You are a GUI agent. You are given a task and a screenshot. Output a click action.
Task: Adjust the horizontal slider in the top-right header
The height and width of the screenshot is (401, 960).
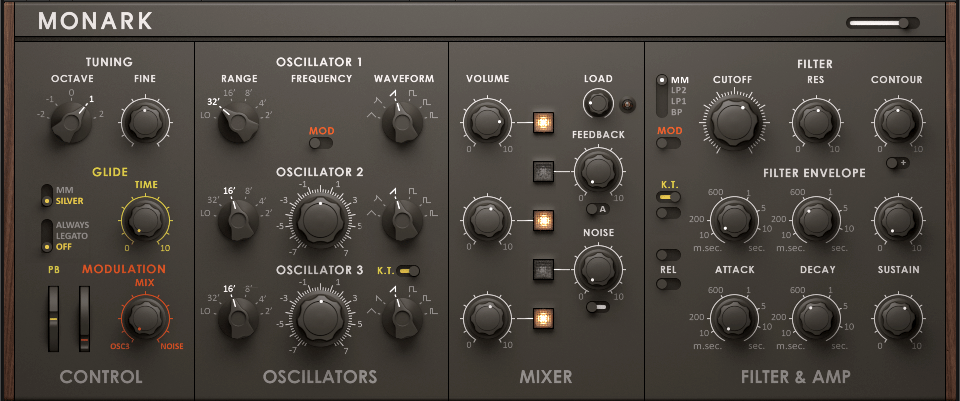(883, 23)
